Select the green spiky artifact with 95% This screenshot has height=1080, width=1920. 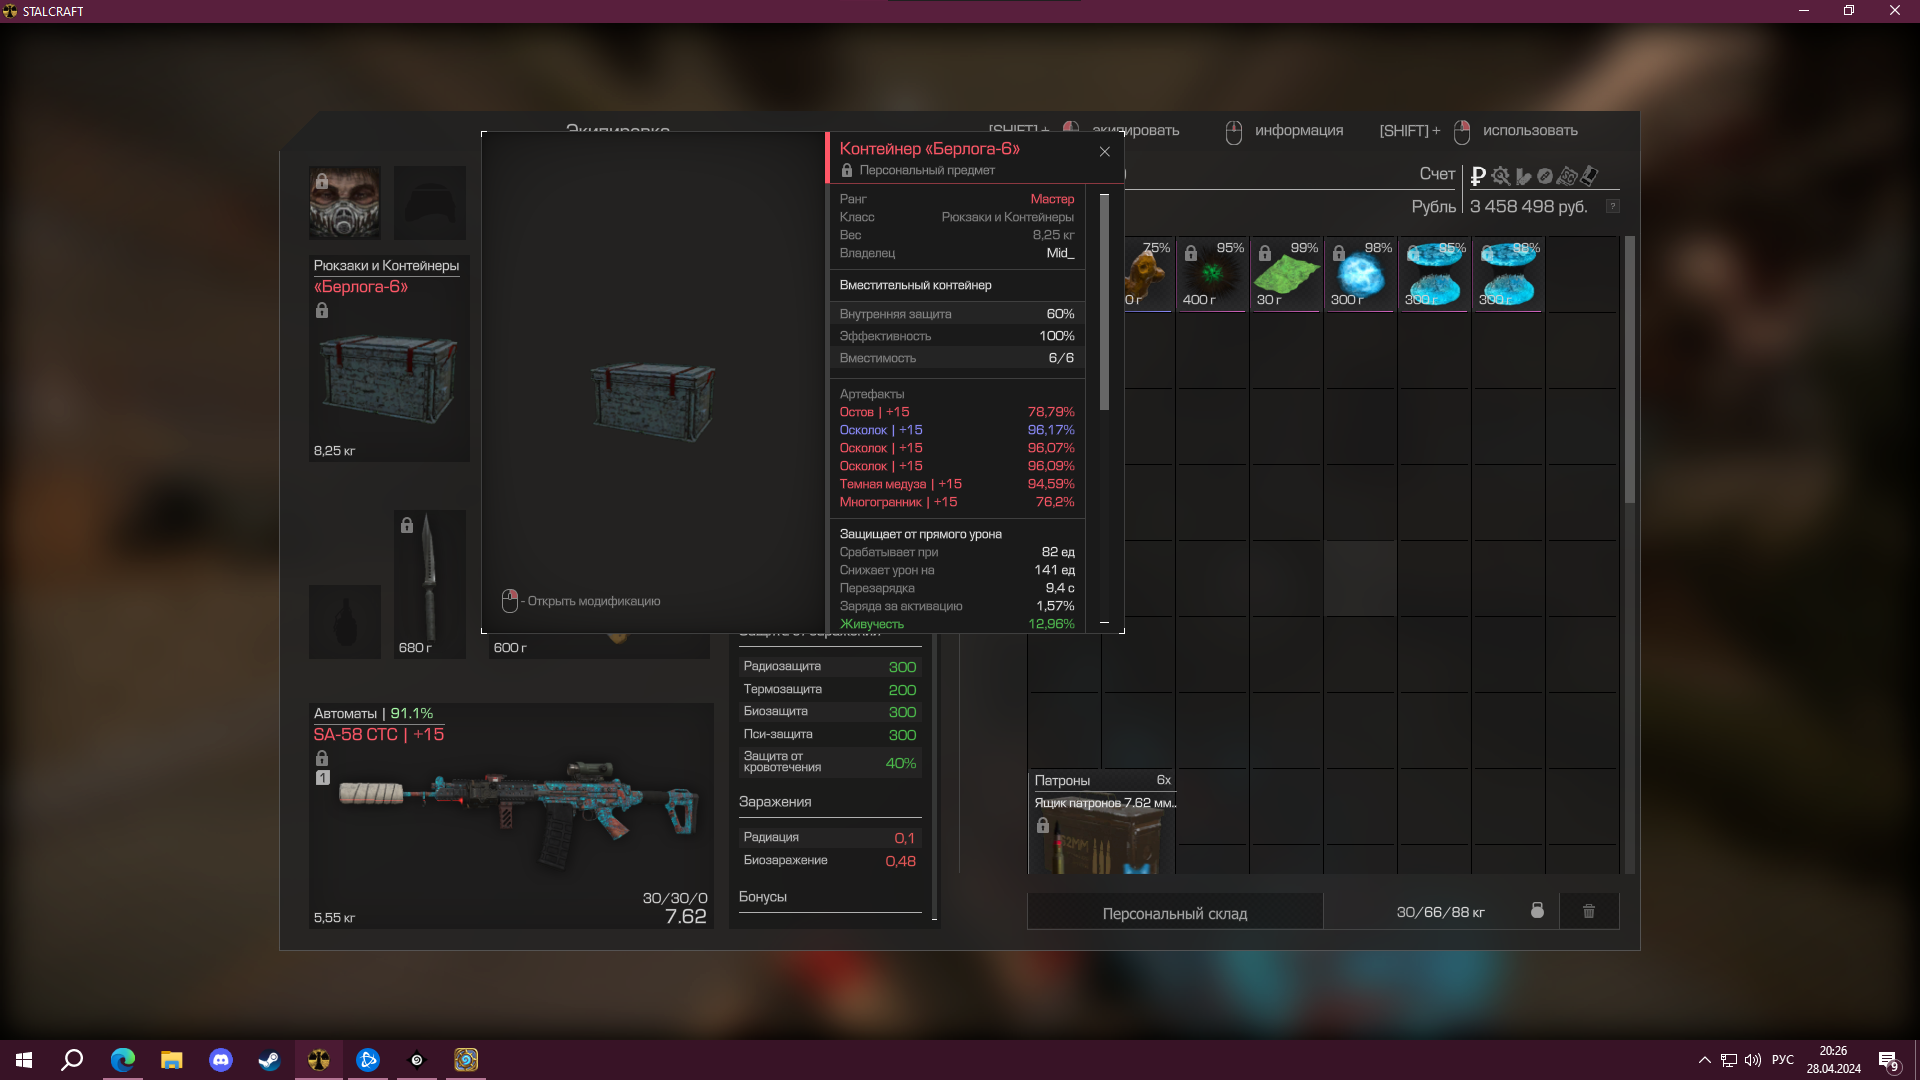(x=1212, y=275)
